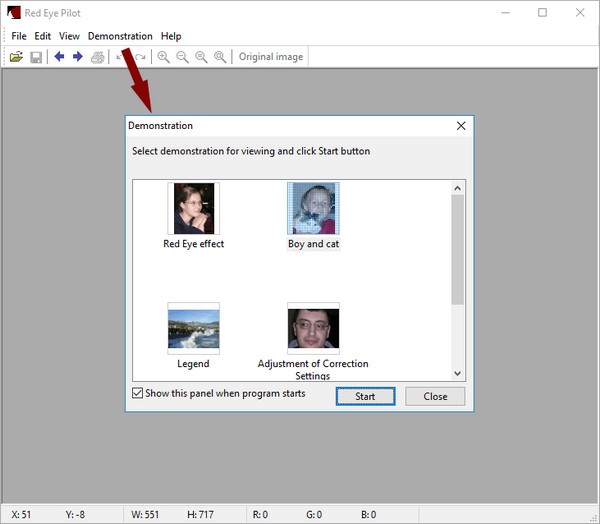Uncheck Show this panel when program starts

click(x=138, y=394)
